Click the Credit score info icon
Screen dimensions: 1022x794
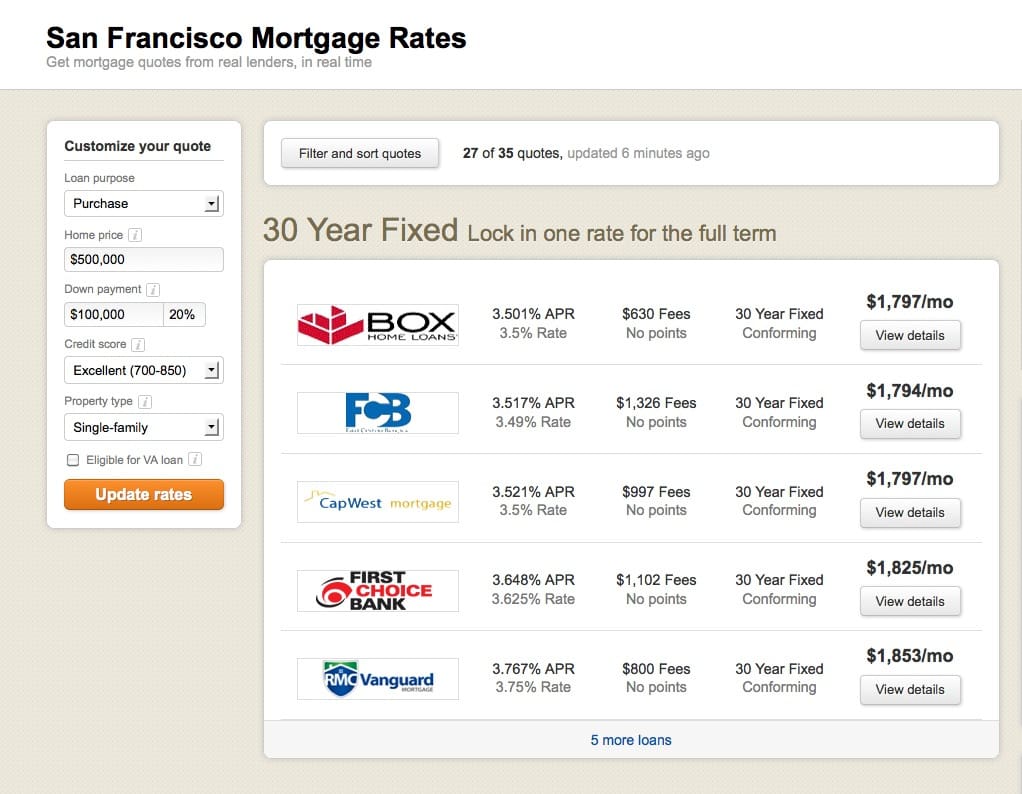click(138, 345)
